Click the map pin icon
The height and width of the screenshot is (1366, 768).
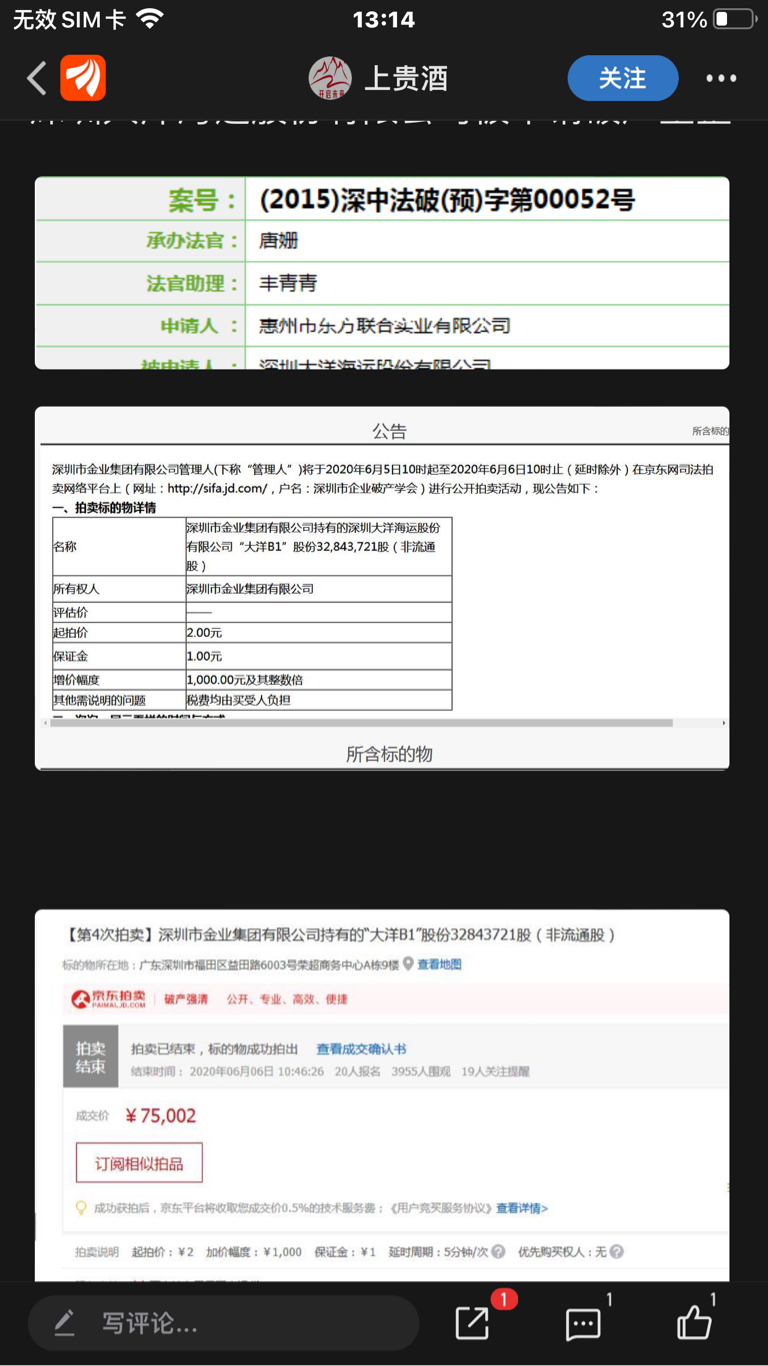click(408, 964)
